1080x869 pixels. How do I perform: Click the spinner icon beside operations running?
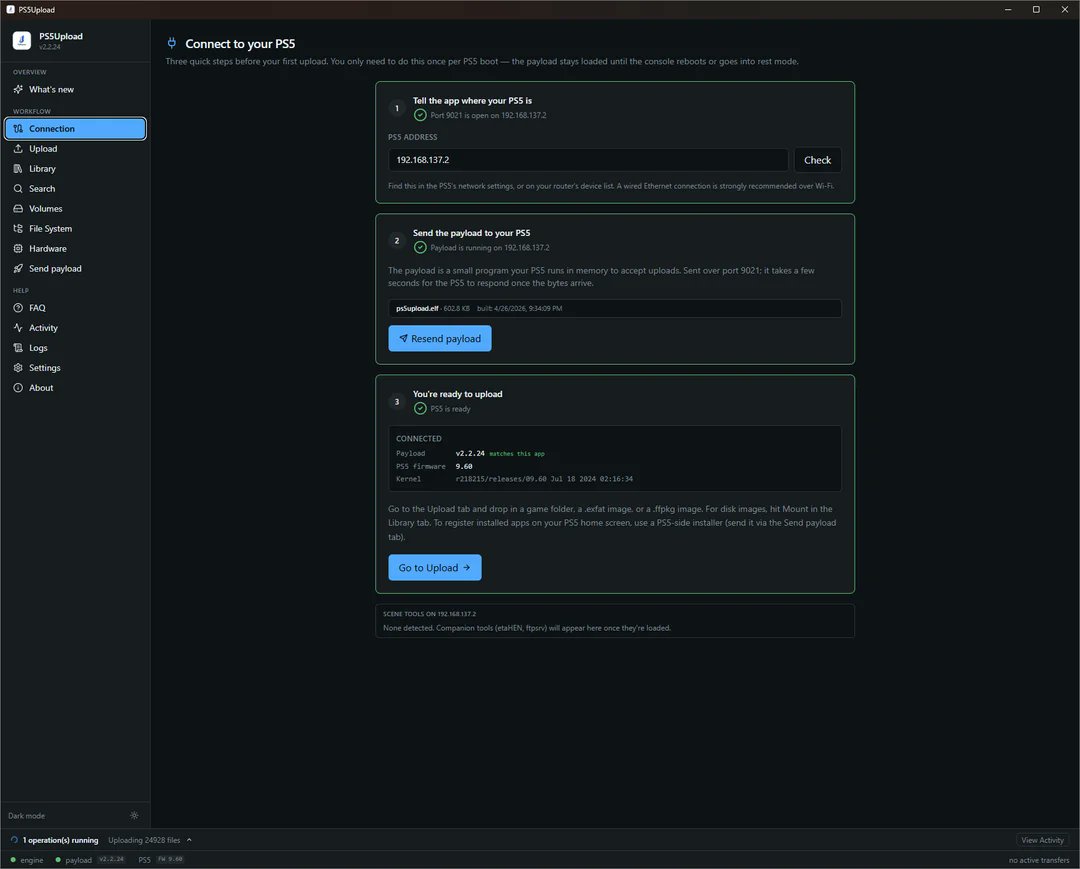[x=14, y=840]
